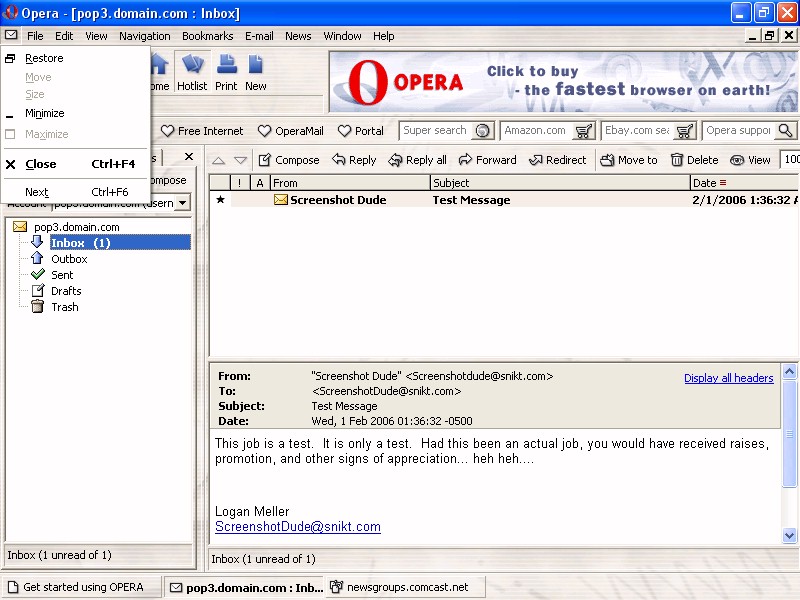Open the Bookmarks menu

[208, 36]
